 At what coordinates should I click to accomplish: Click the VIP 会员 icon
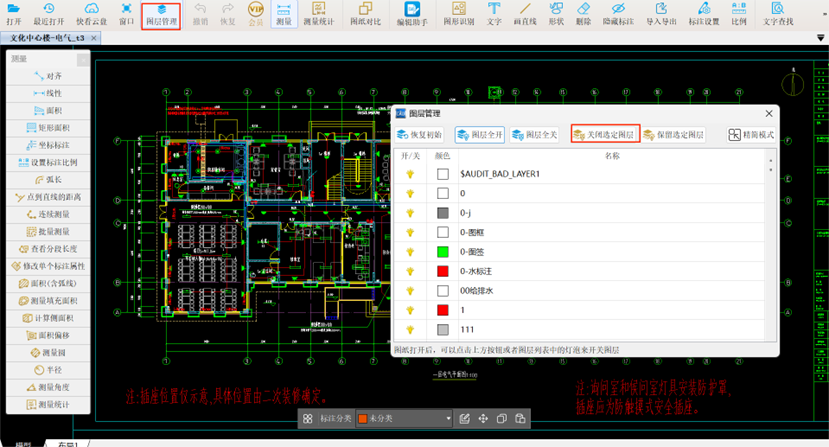tap(256, 14)
